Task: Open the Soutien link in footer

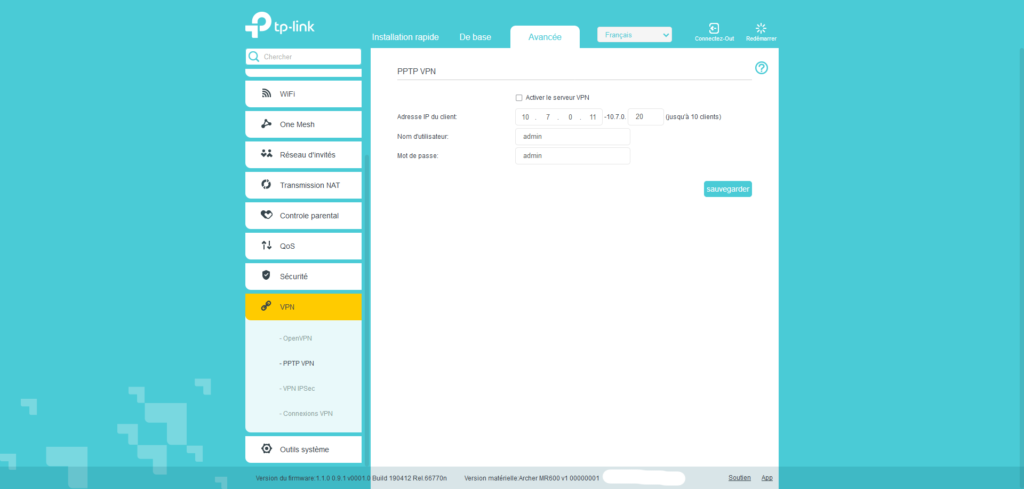Action: pyautogui.click(x=739, y=478)
